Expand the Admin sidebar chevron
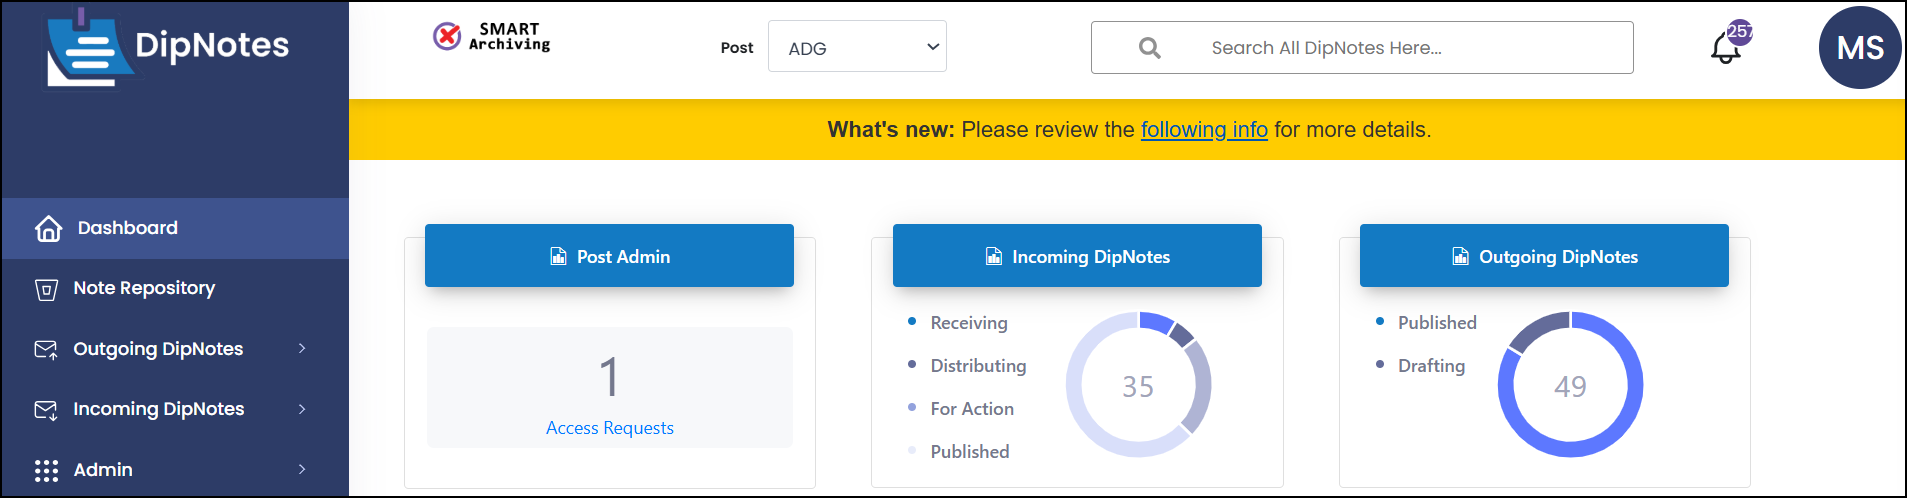The height and width of the screenshot is (498, 1907). (x=302, y=469)
